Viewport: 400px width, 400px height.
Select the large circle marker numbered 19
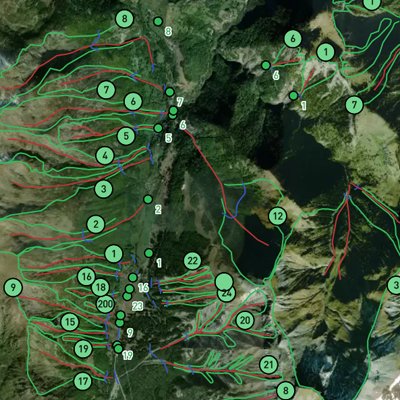[83, 349]
